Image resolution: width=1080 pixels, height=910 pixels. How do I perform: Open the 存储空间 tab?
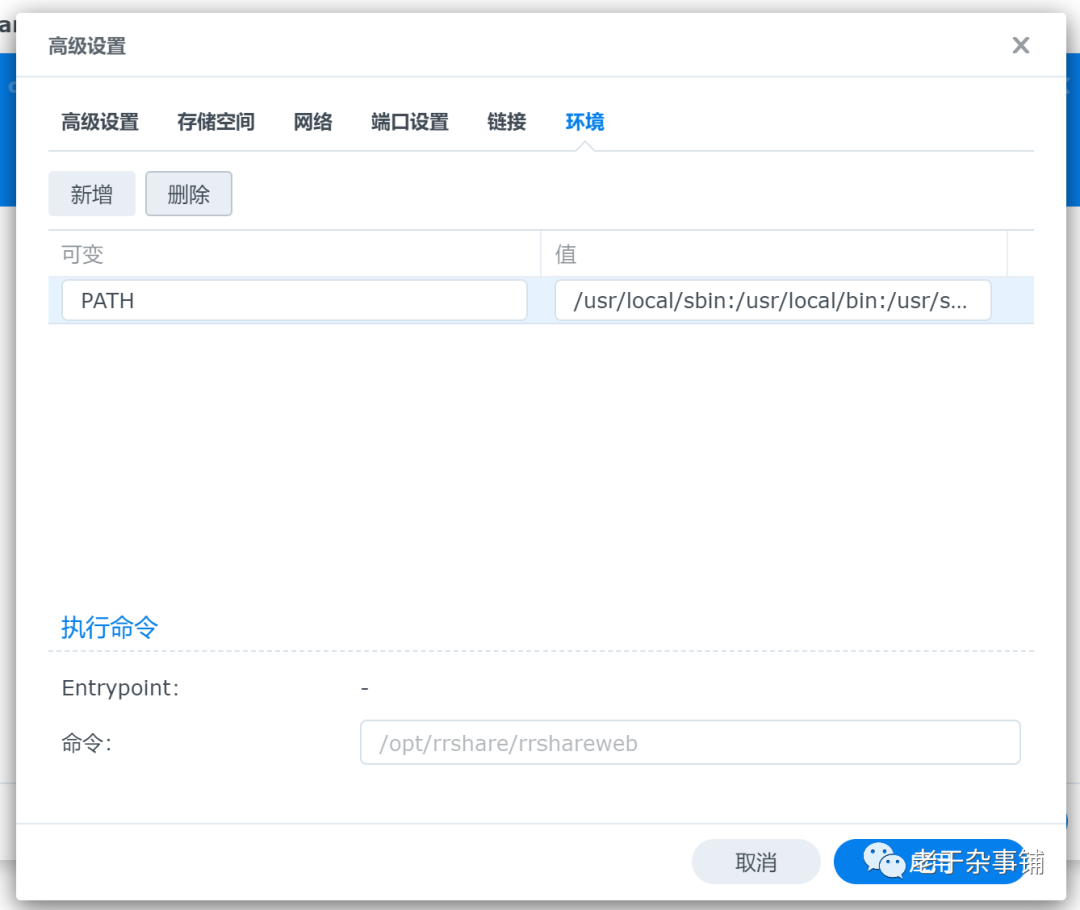click(x=216, y=122)
